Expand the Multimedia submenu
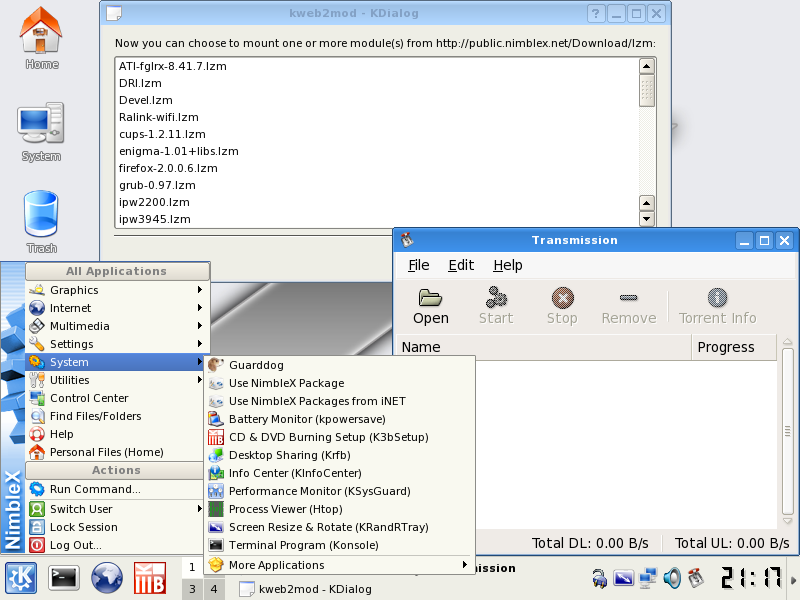 (x=117, y=326)
